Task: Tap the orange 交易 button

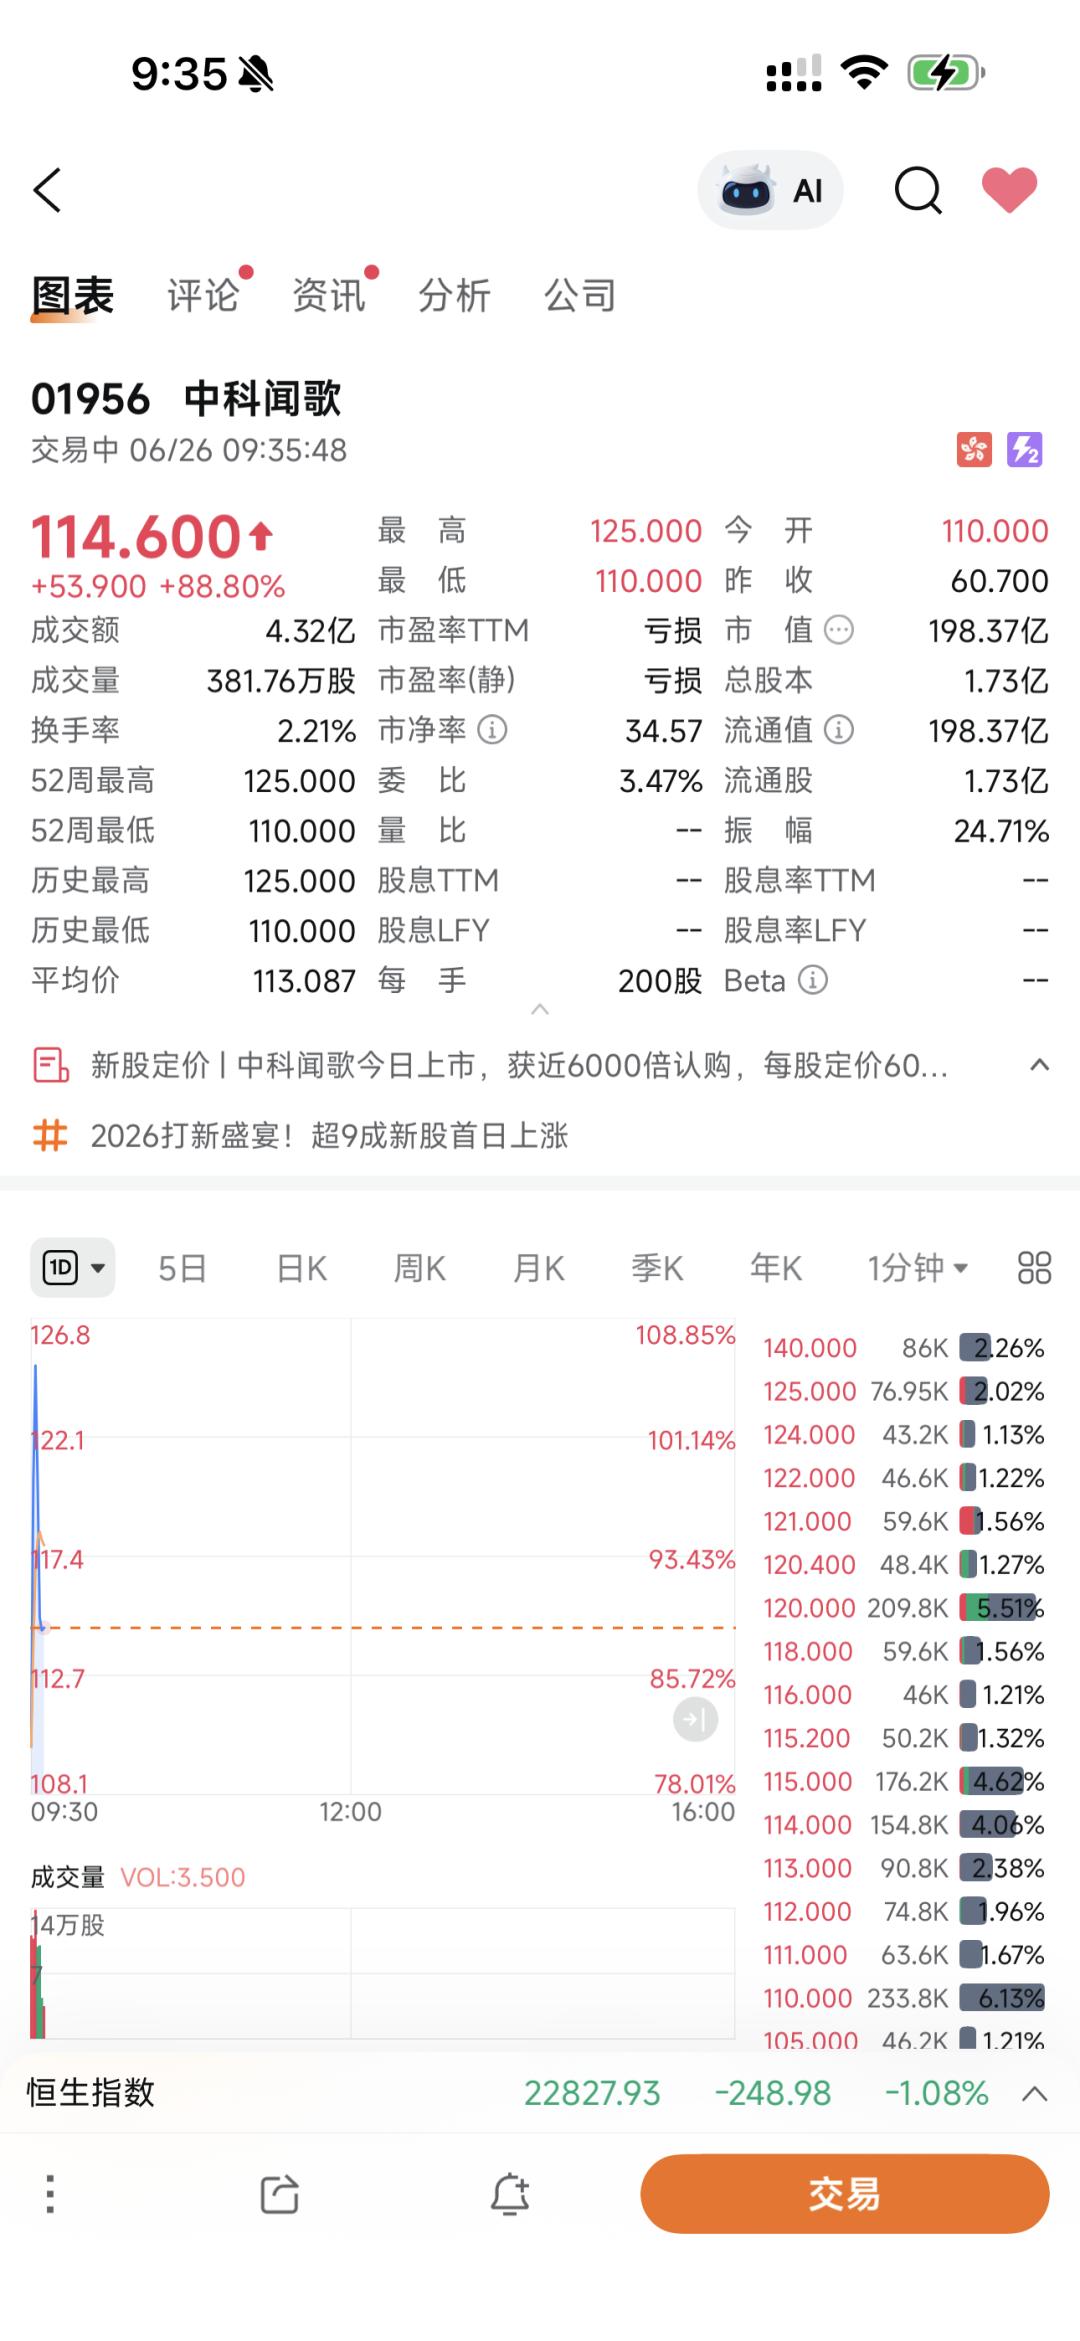Action: 845,2194
